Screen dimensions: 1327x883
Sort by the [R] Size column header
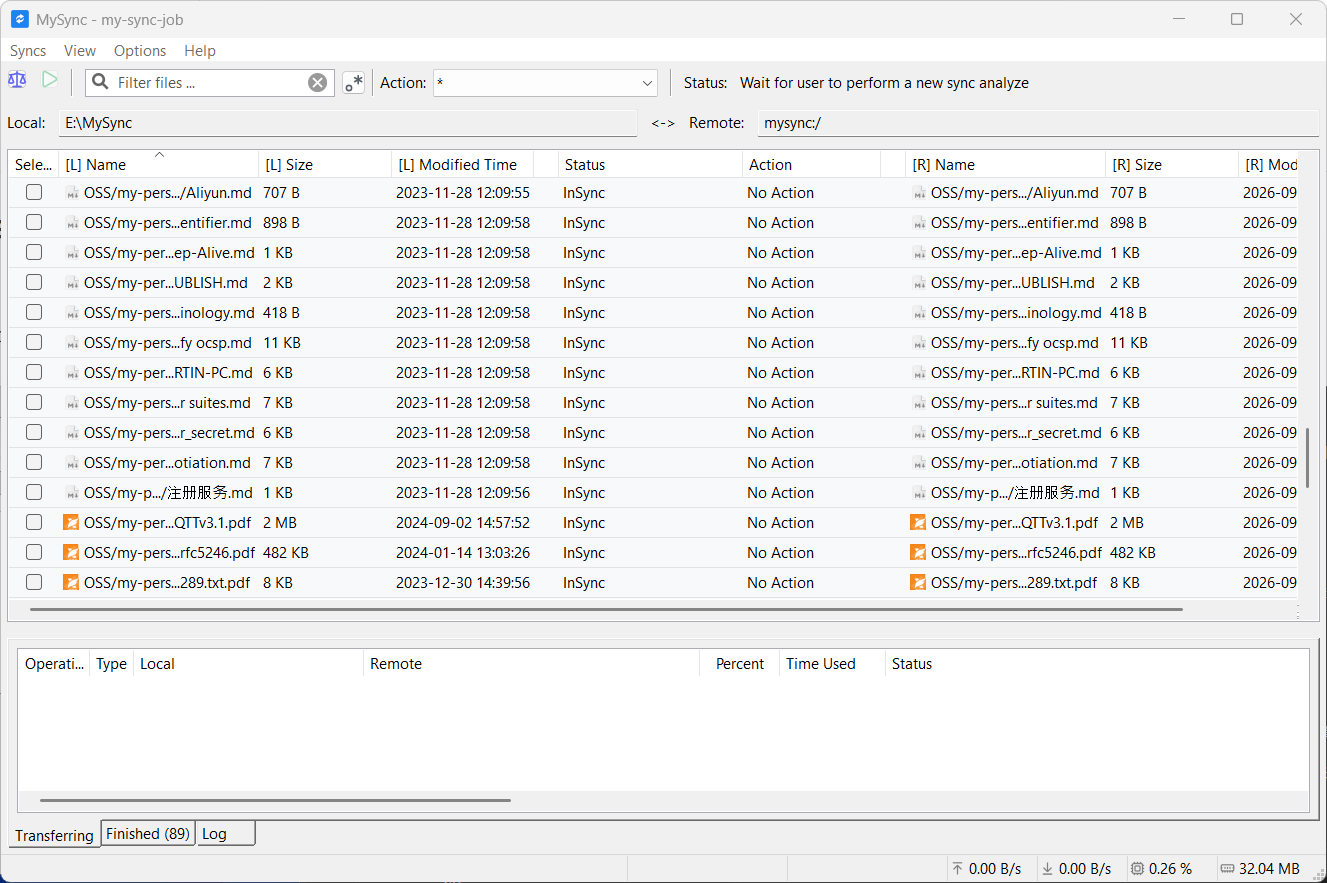pos(1172,165)
